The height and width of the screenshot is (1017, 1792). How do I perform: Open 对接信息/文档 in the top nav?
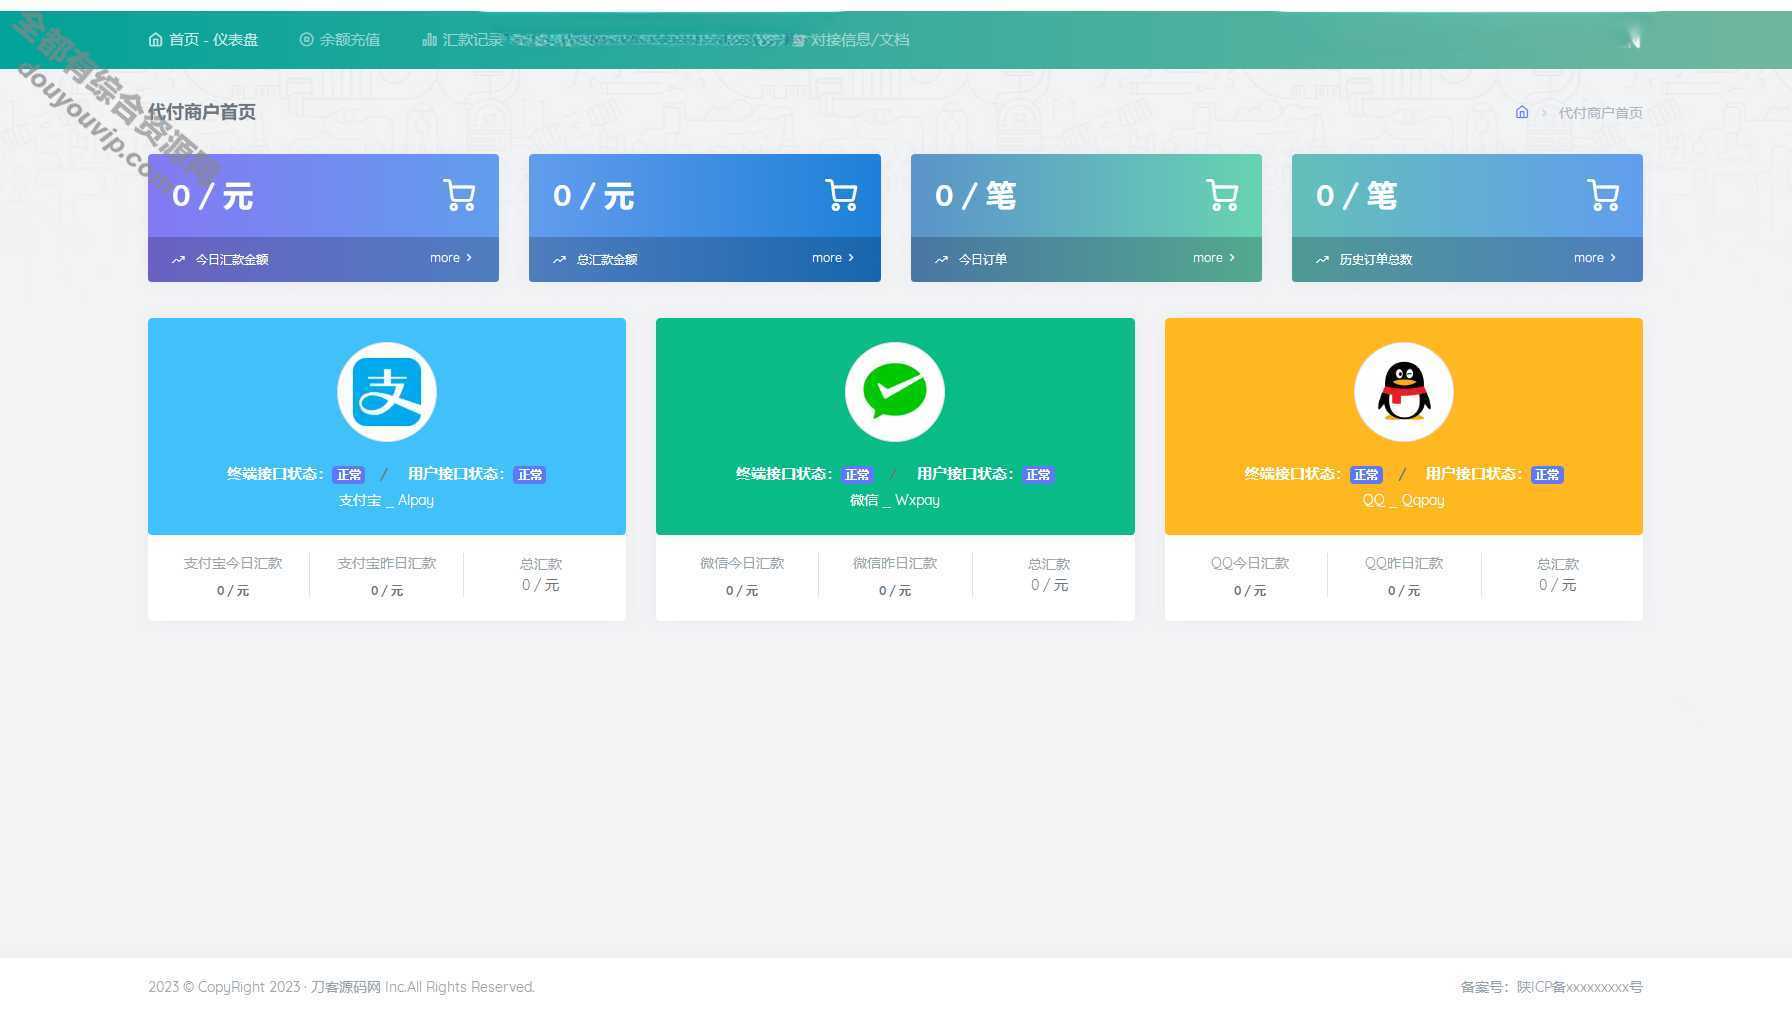coord(851,40)
